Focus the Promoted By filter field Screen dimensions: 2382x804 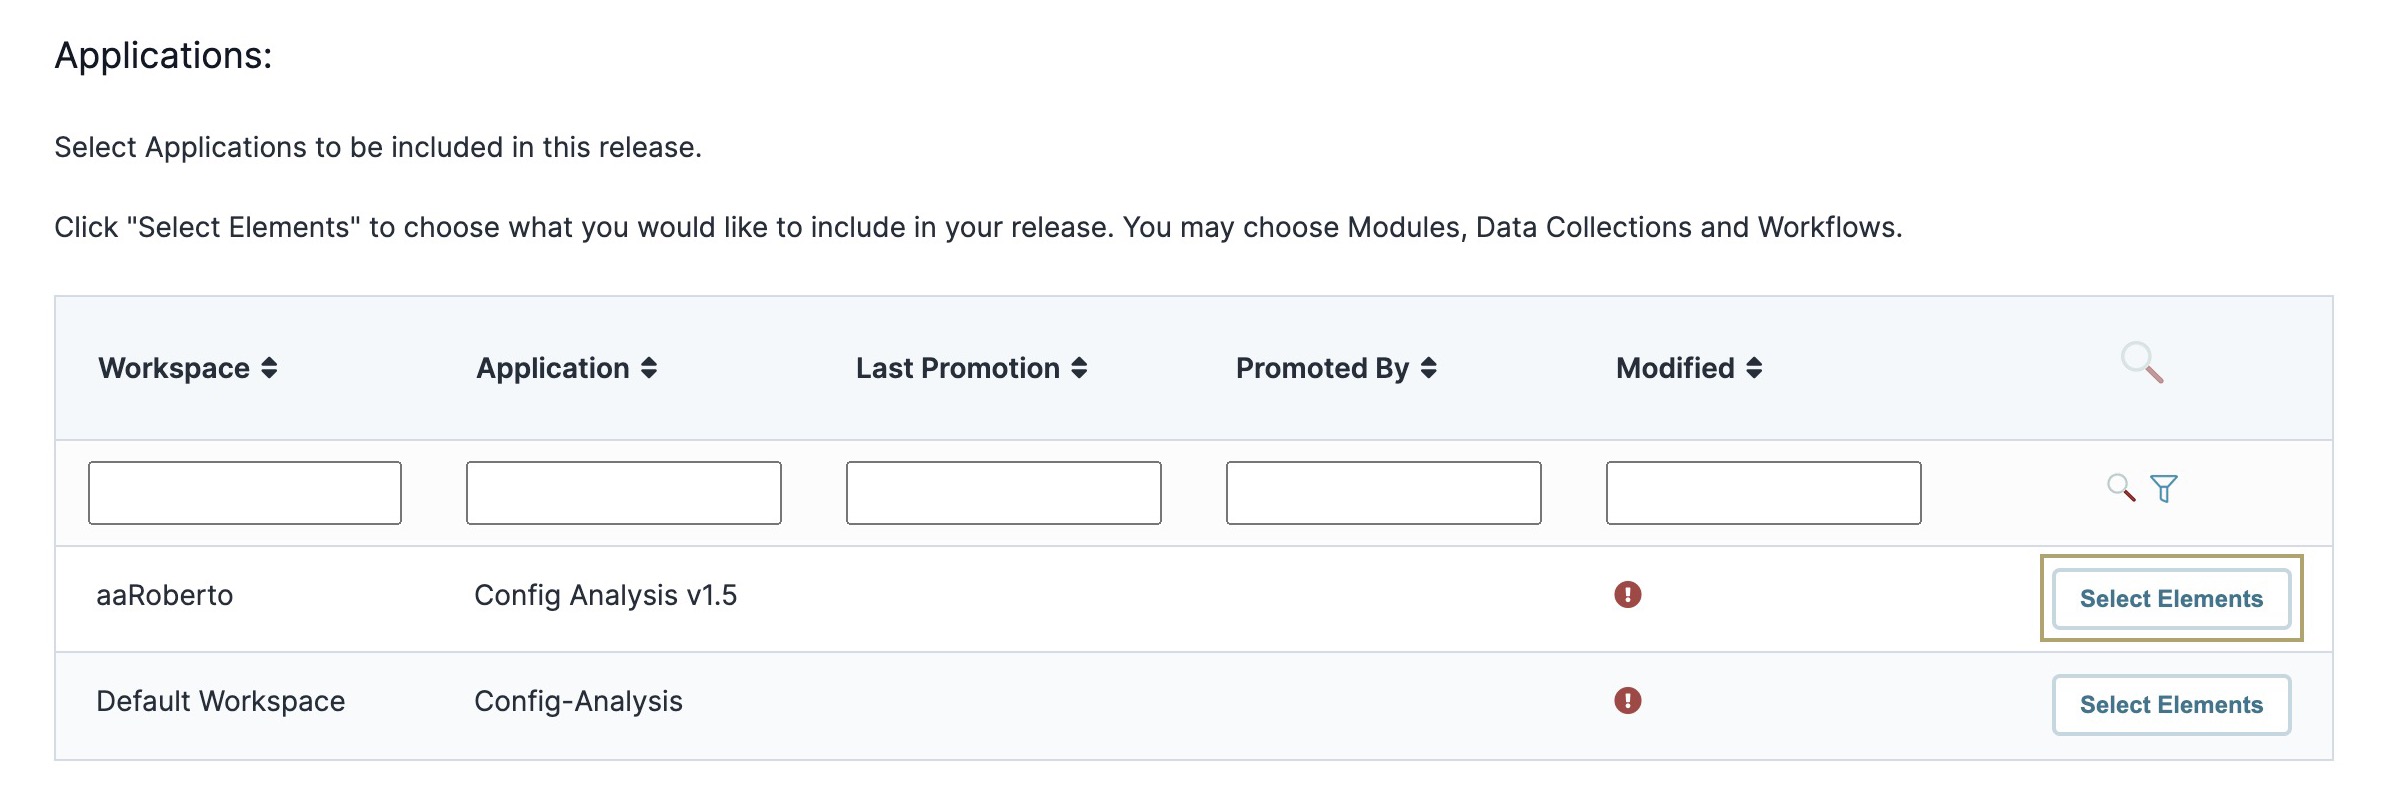1384,493
